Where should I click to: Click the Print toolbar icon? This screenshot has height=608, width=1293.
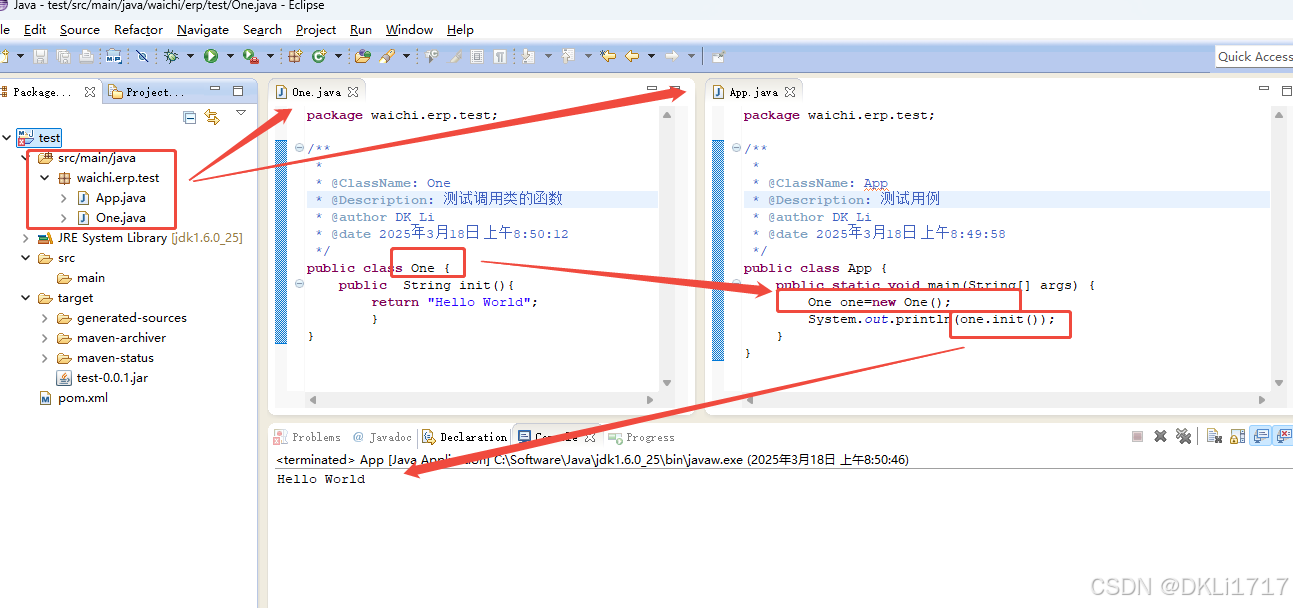click(85, 56)
